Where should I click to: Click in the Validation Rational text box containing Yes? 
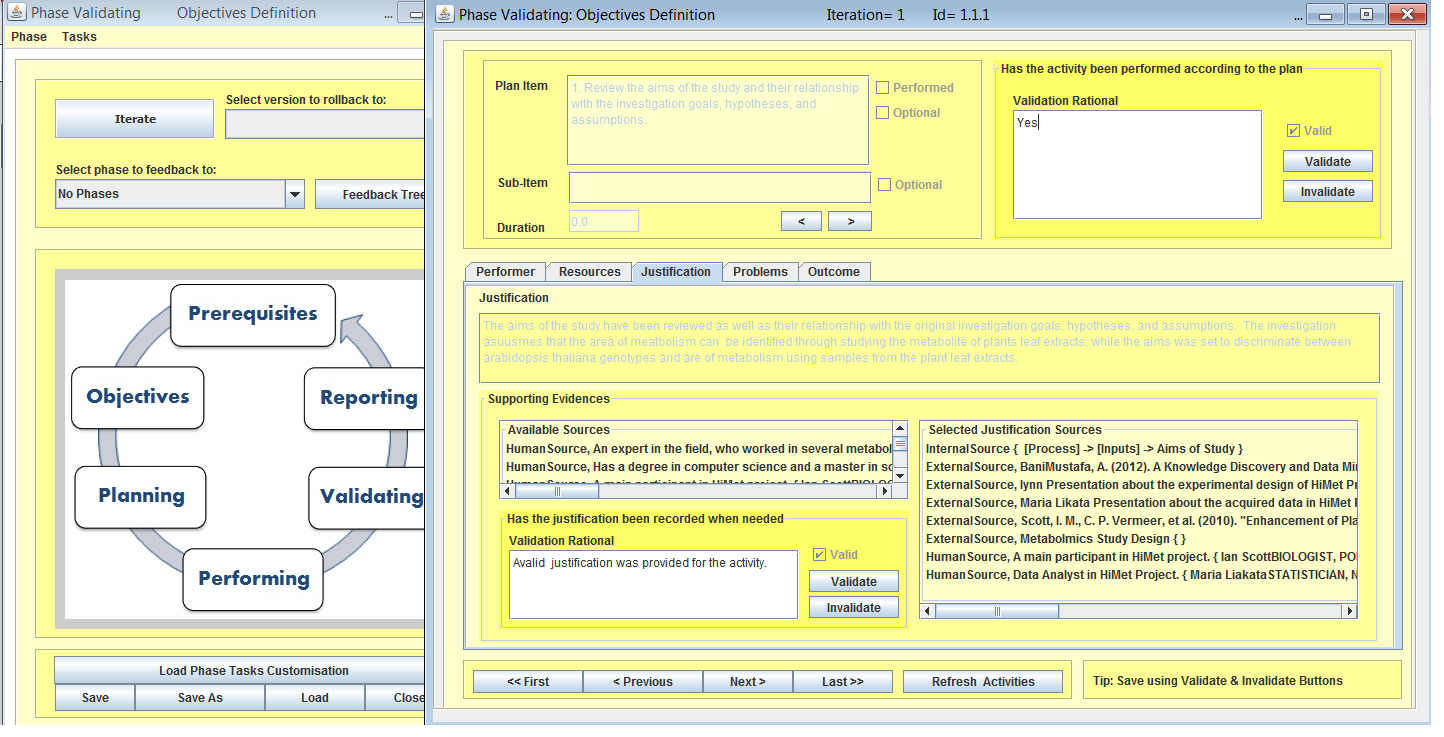coord(1136,164)
